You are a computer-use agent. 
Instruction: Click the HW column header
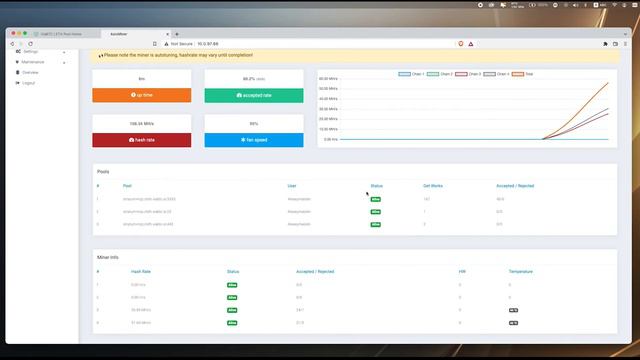pos(462,271)
